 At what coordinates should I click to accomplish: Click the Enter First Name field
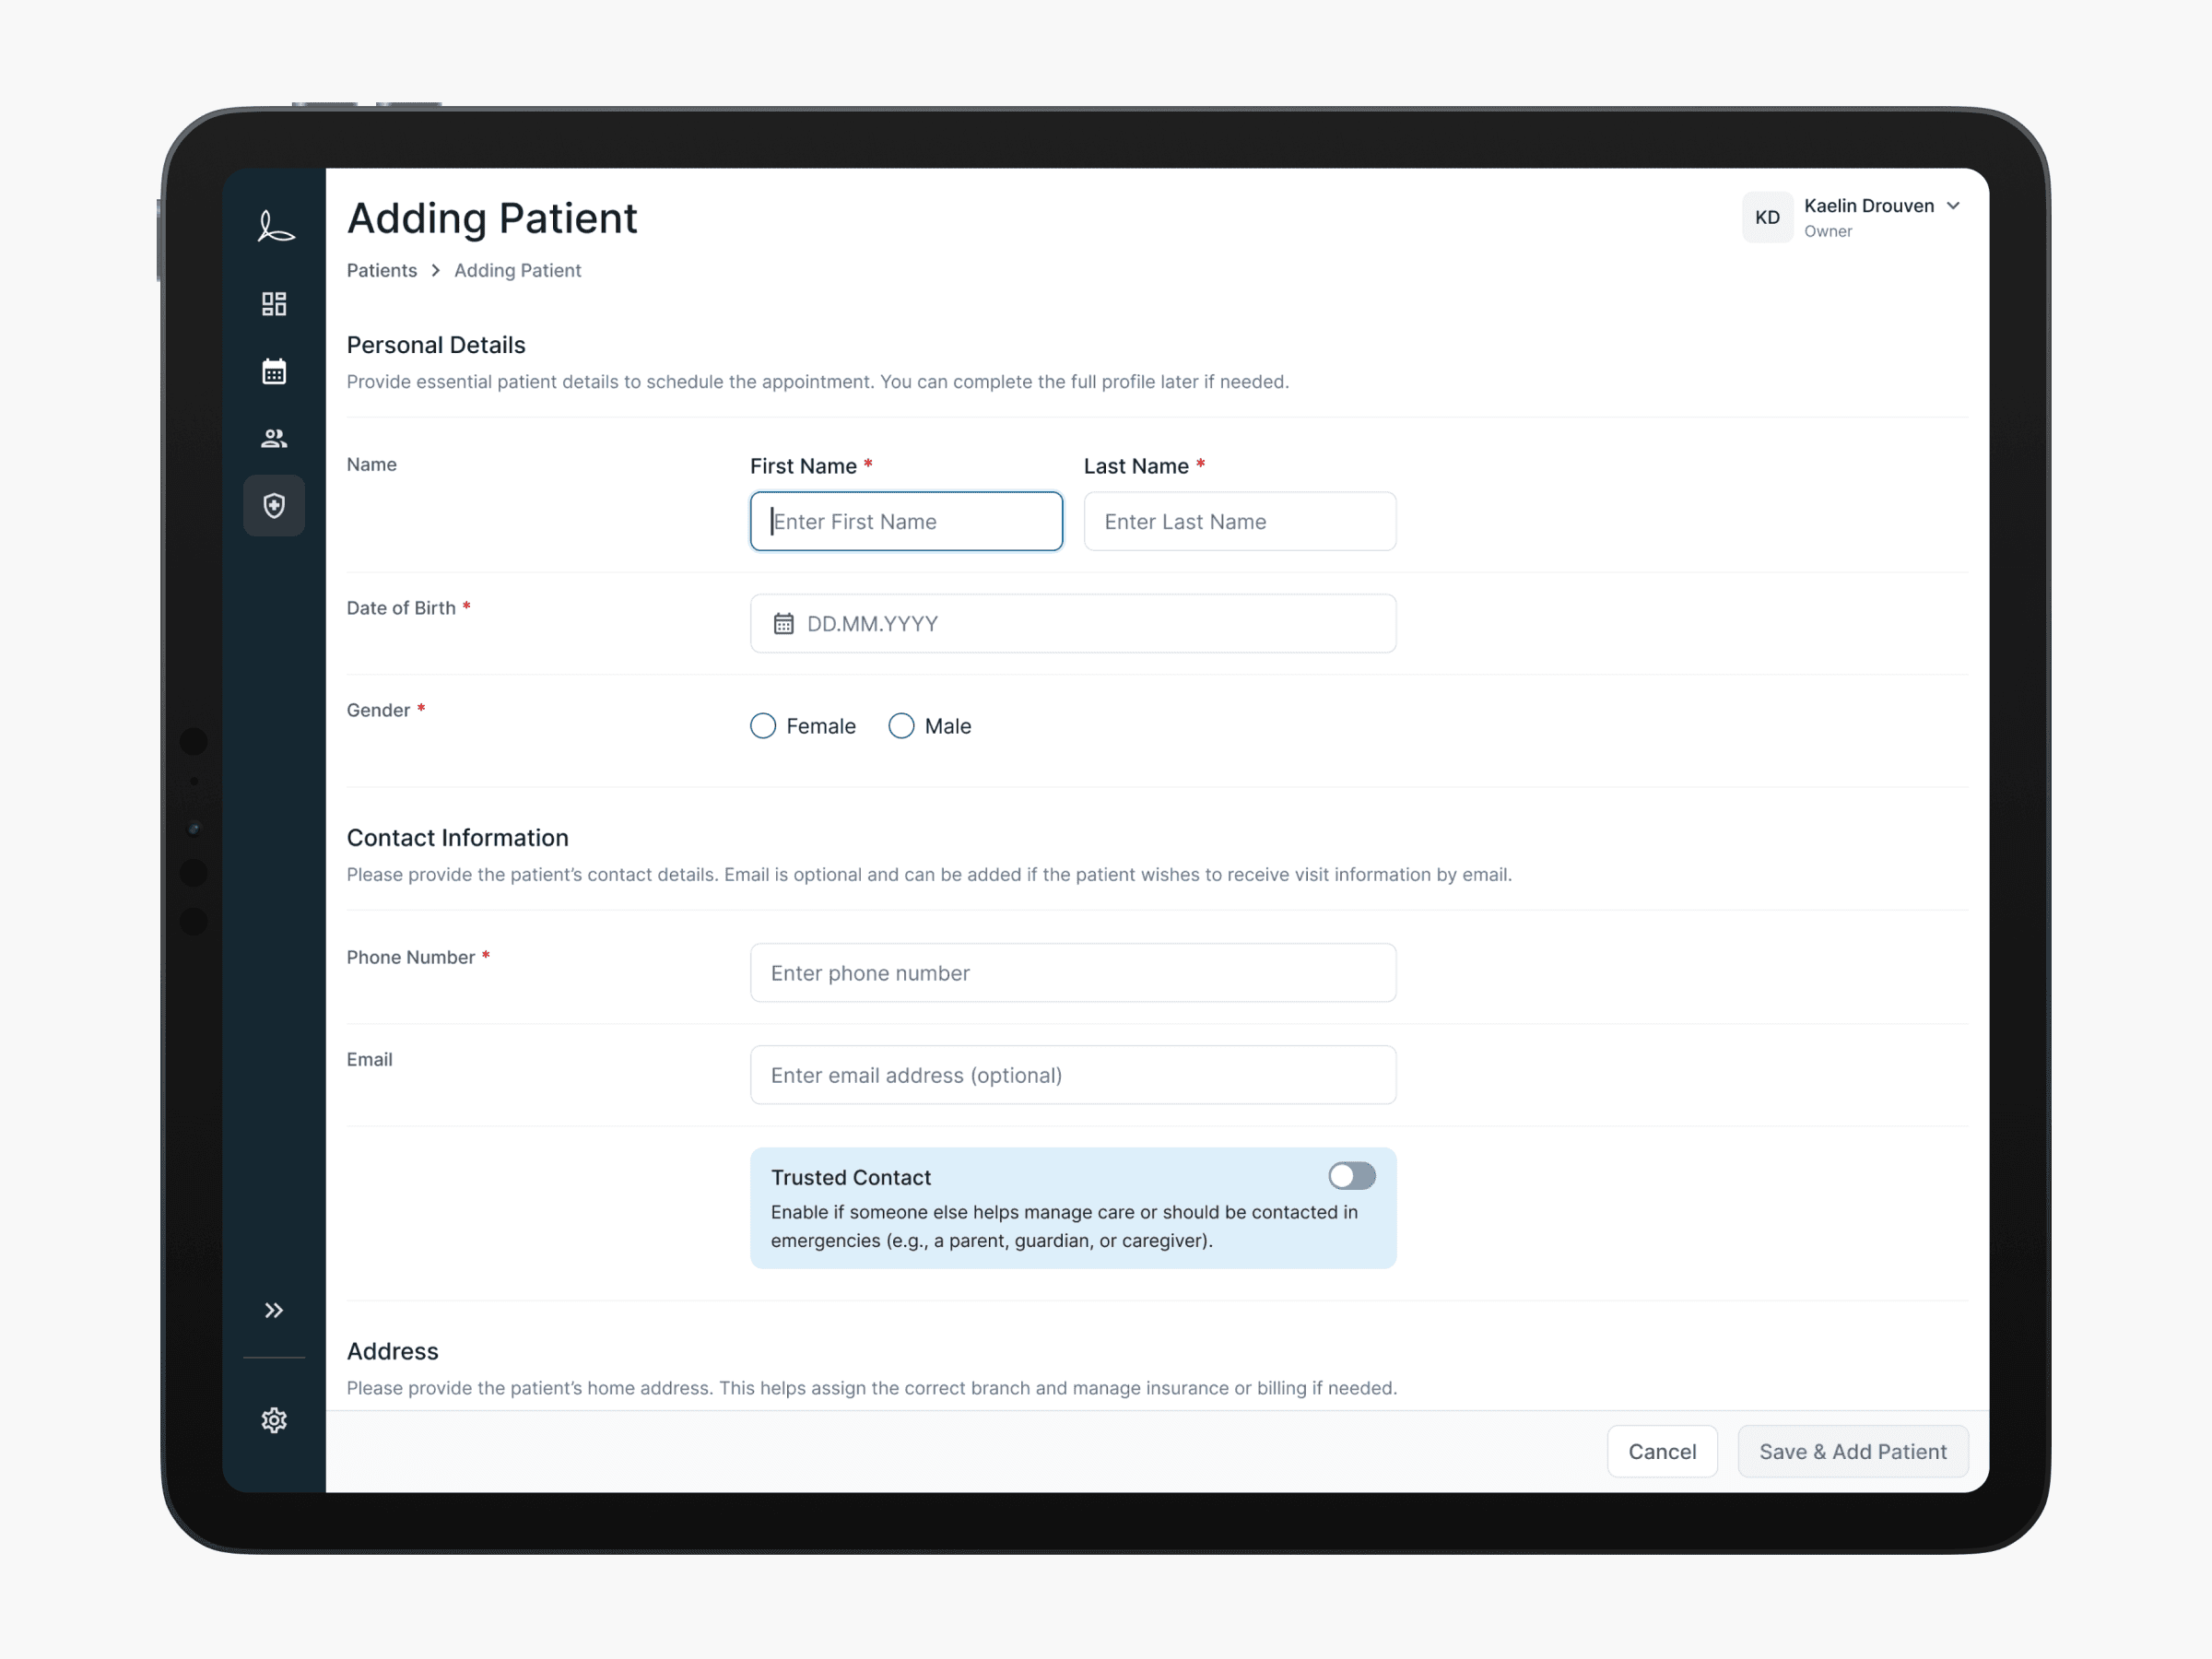[x=906, y=521]
